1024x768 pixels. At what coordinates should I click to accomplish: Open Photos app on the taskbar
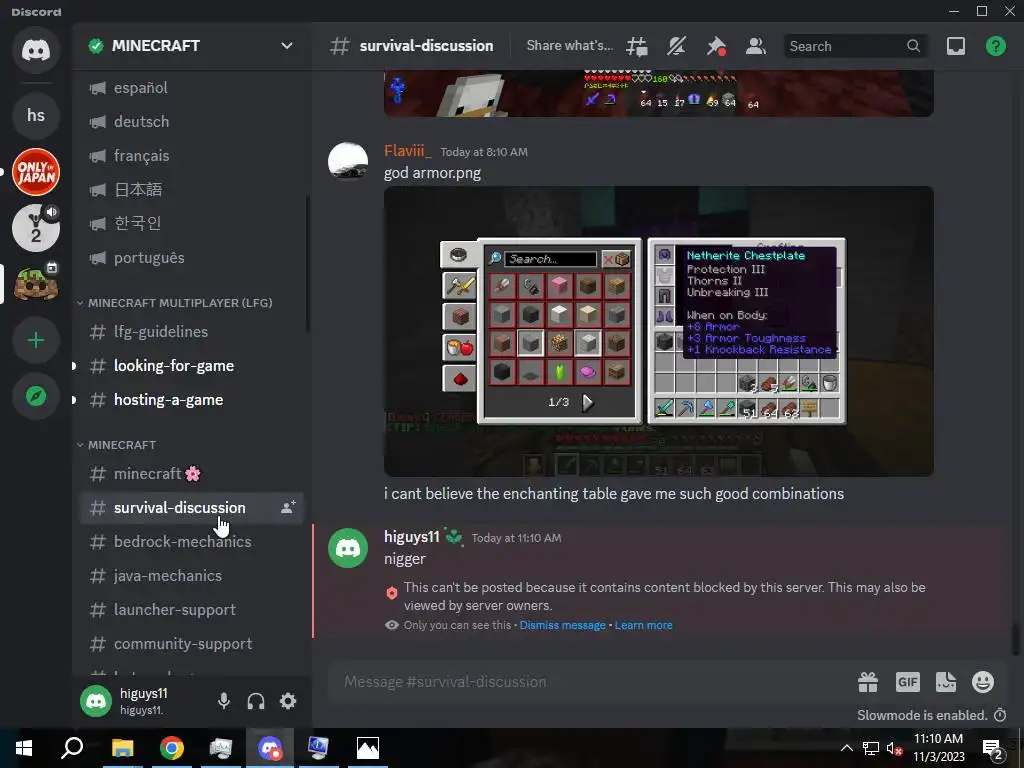click(368, 748)
